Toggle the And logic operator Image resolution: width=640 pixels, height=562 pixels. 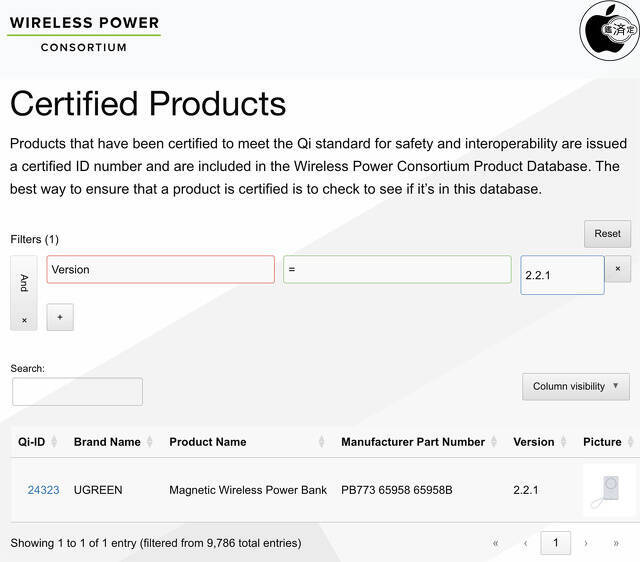[x=24, y=282]
